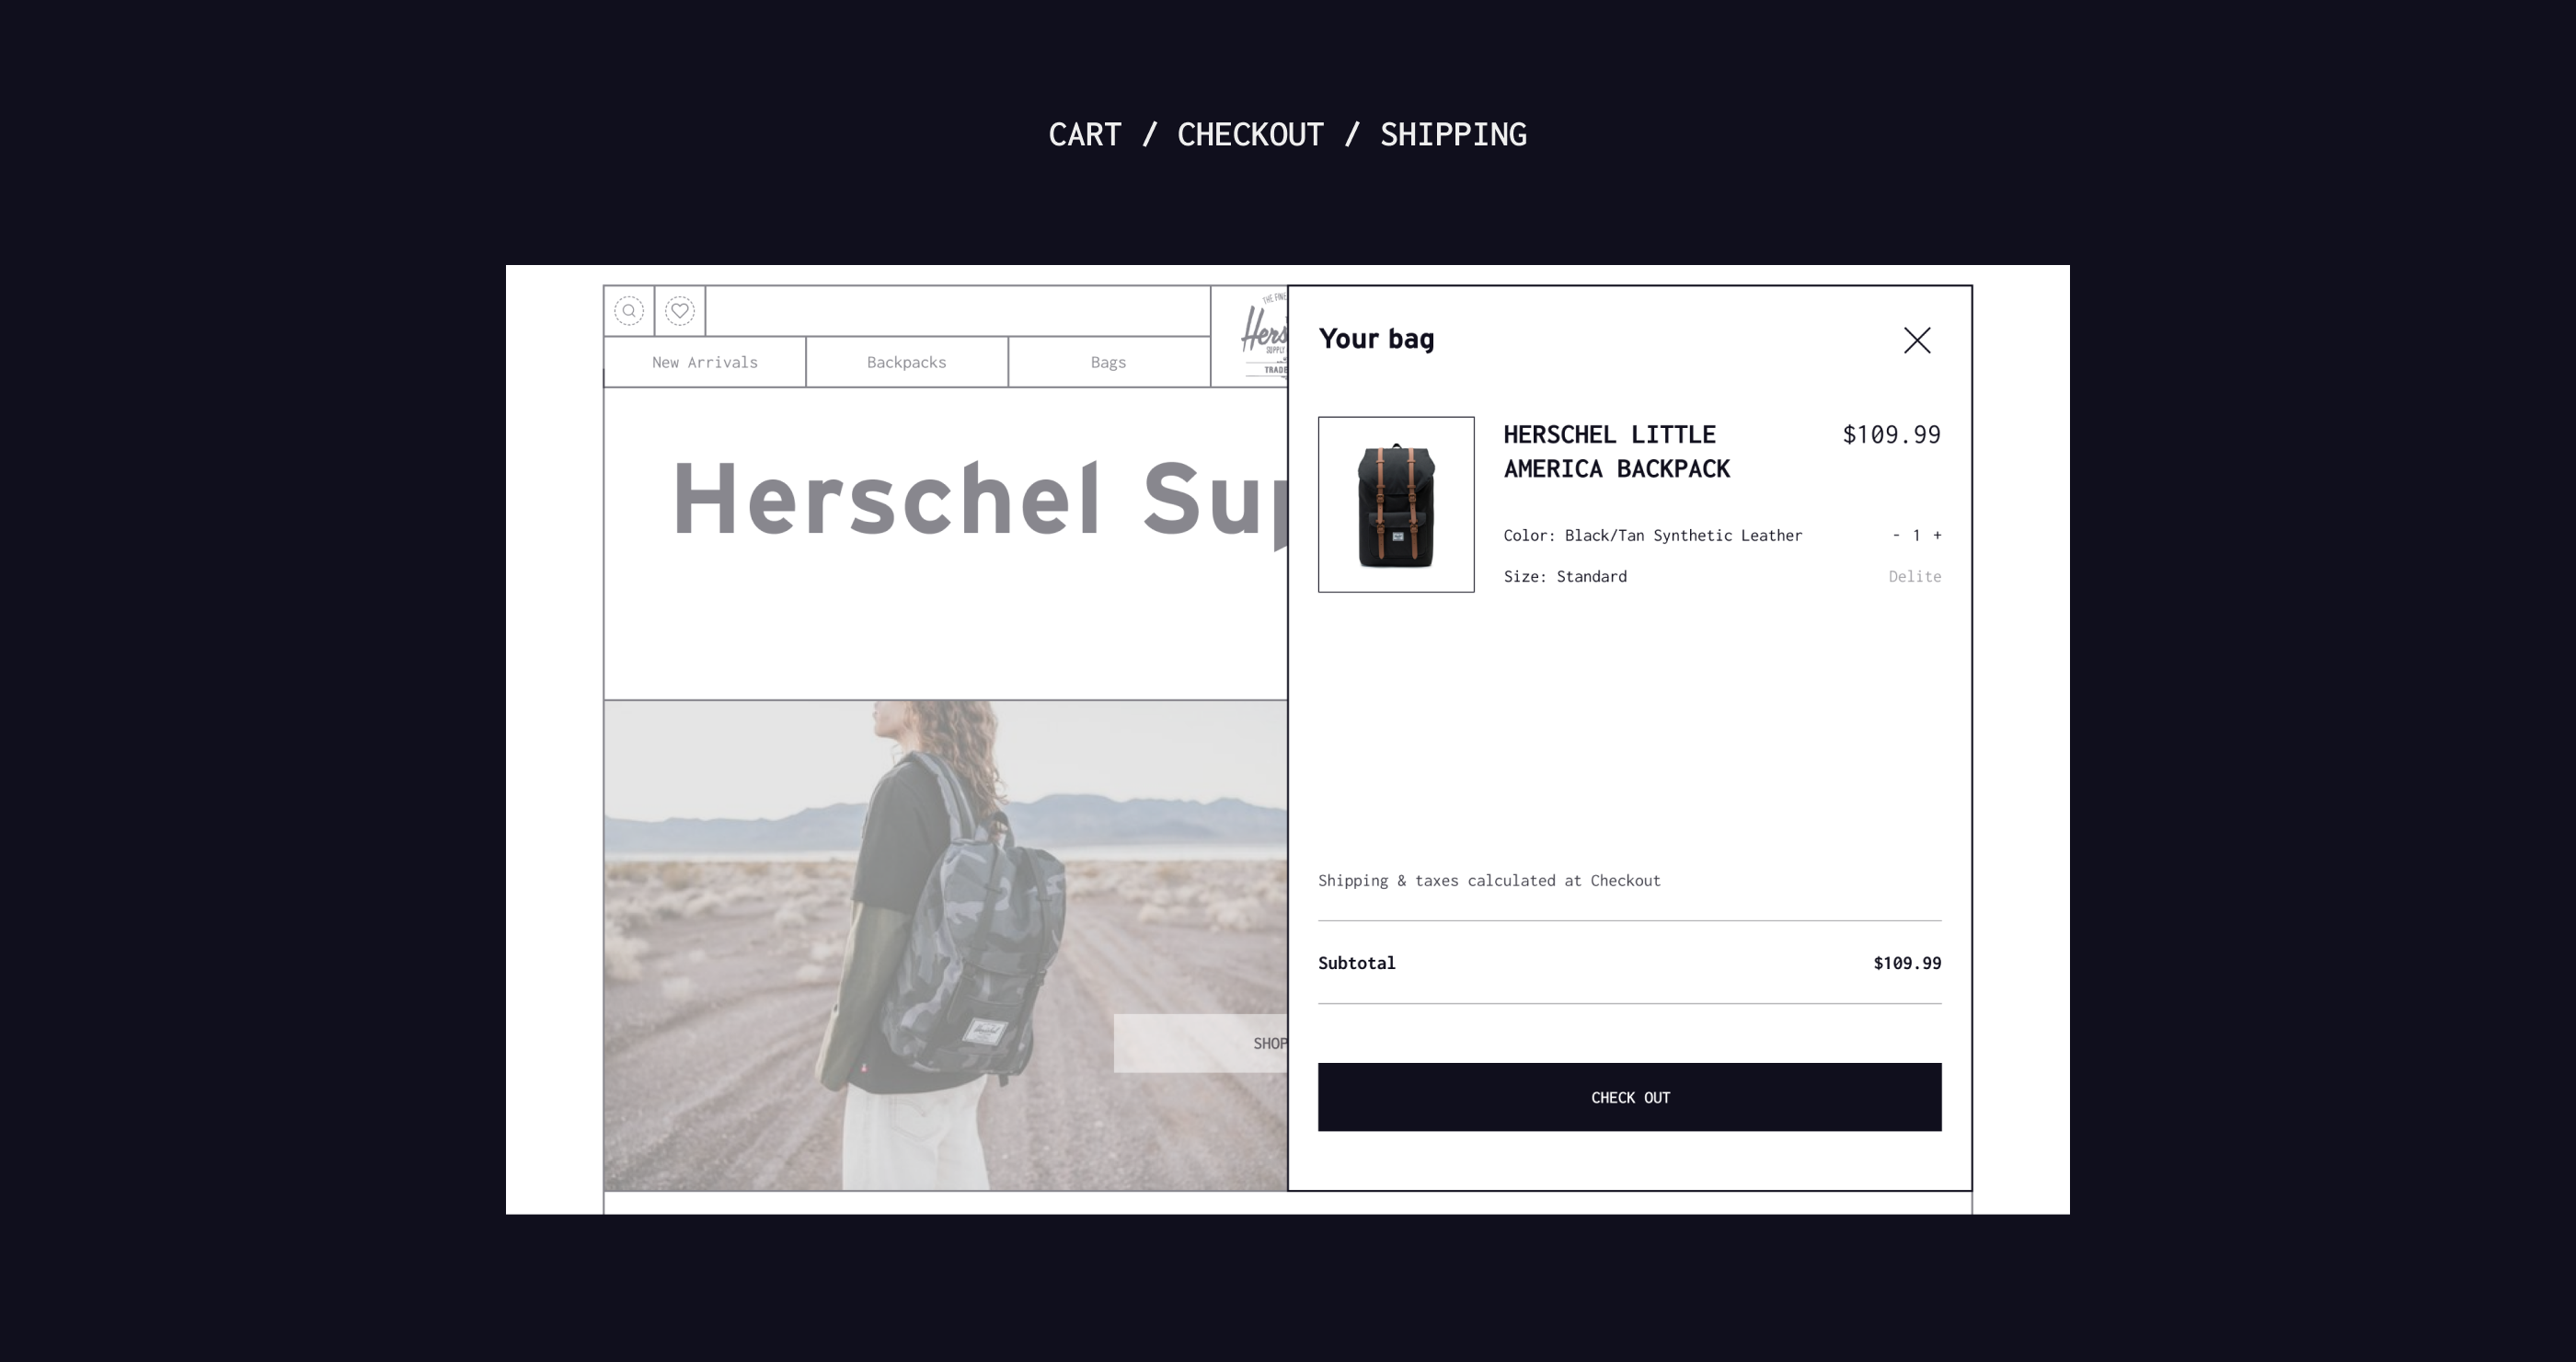Image resolution: width=2576 pixels, height=1362 pixels.
Task: Remove item using the Delite link
Action: pos(1915,576)
